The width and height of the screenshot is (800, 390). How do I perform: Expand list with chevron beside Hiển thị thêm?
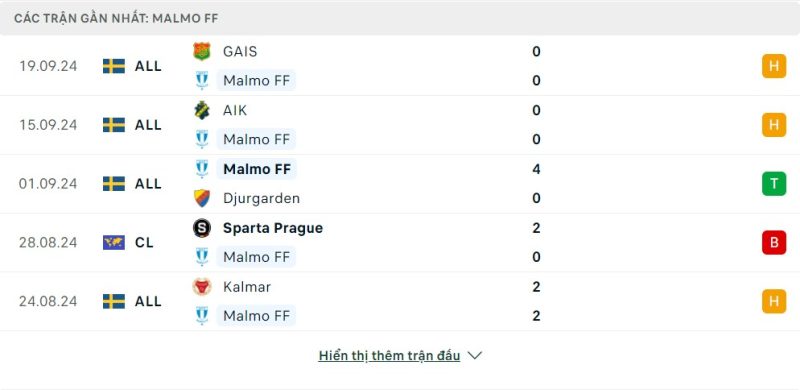[474, 356]
